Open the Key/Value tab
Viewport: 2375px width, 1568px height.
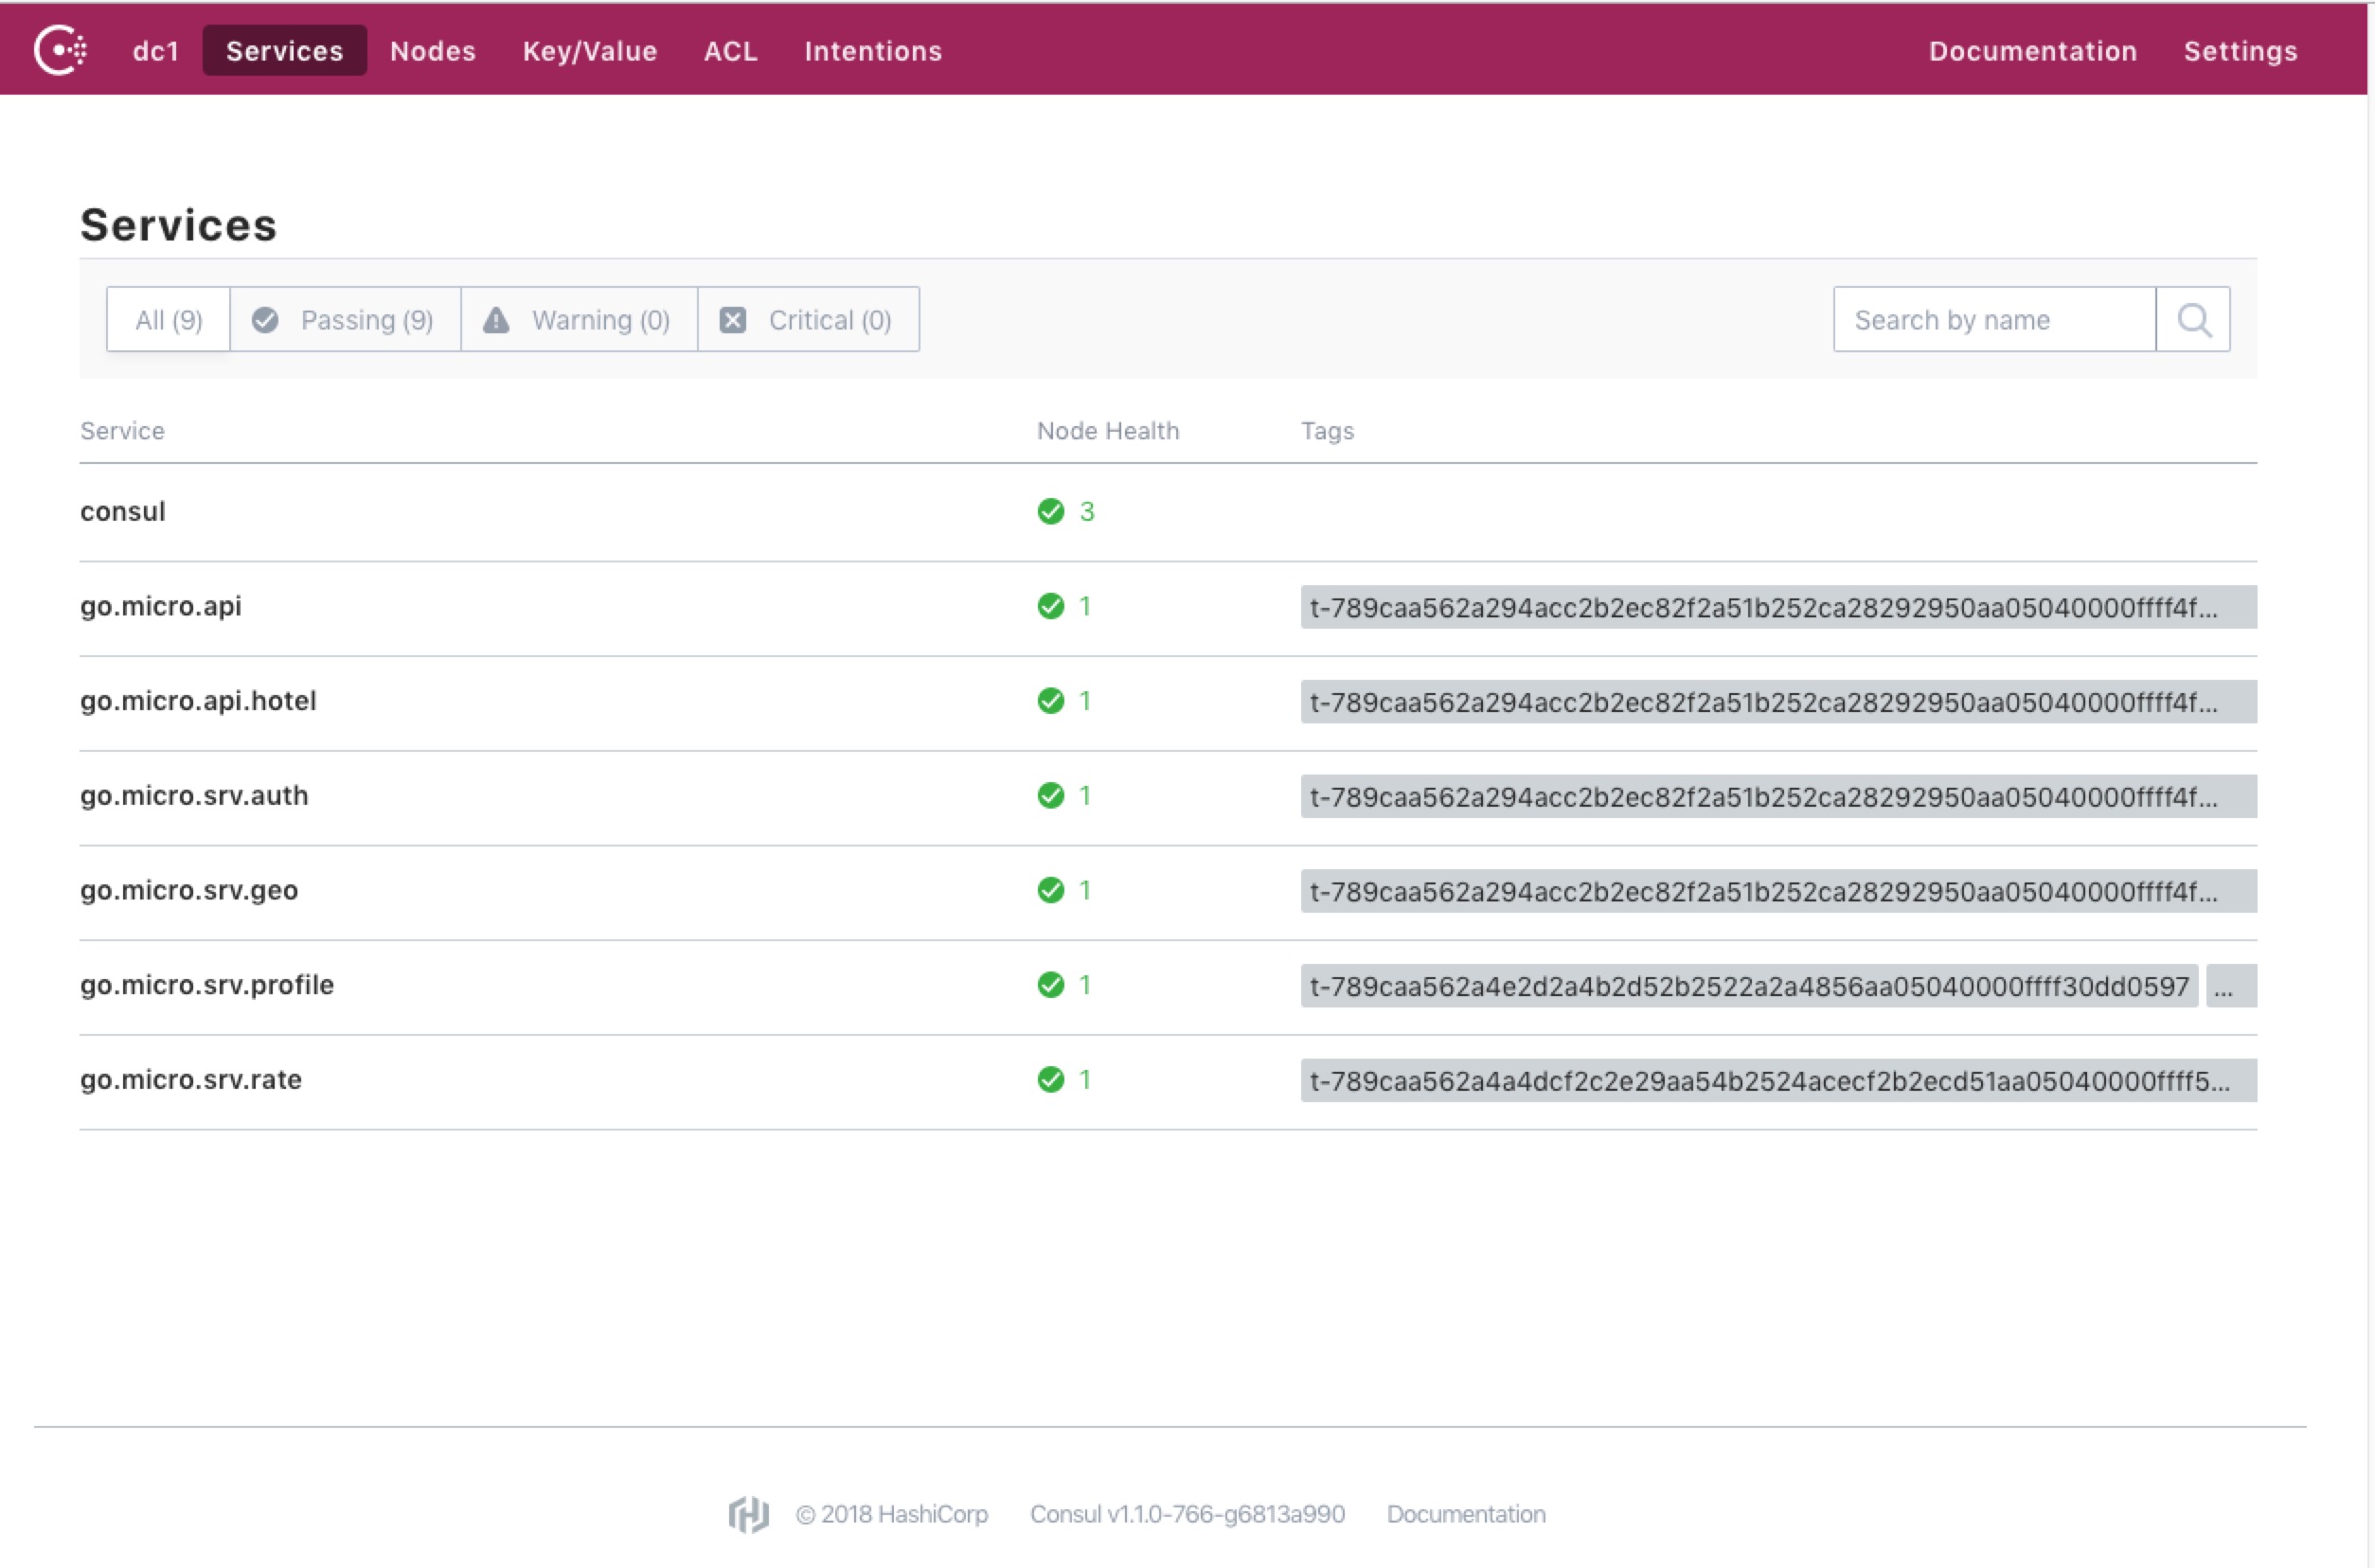click(x=590, y=51)
